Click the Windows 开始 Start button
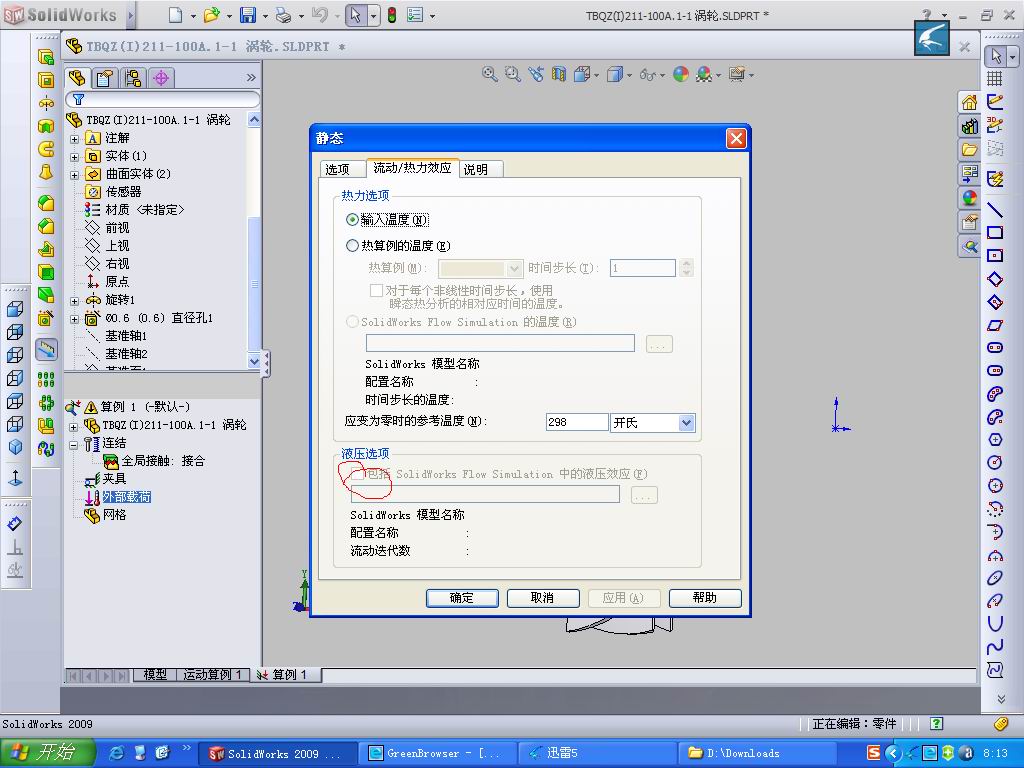The width and height of the screenshot is (1024, 768). 48,753
